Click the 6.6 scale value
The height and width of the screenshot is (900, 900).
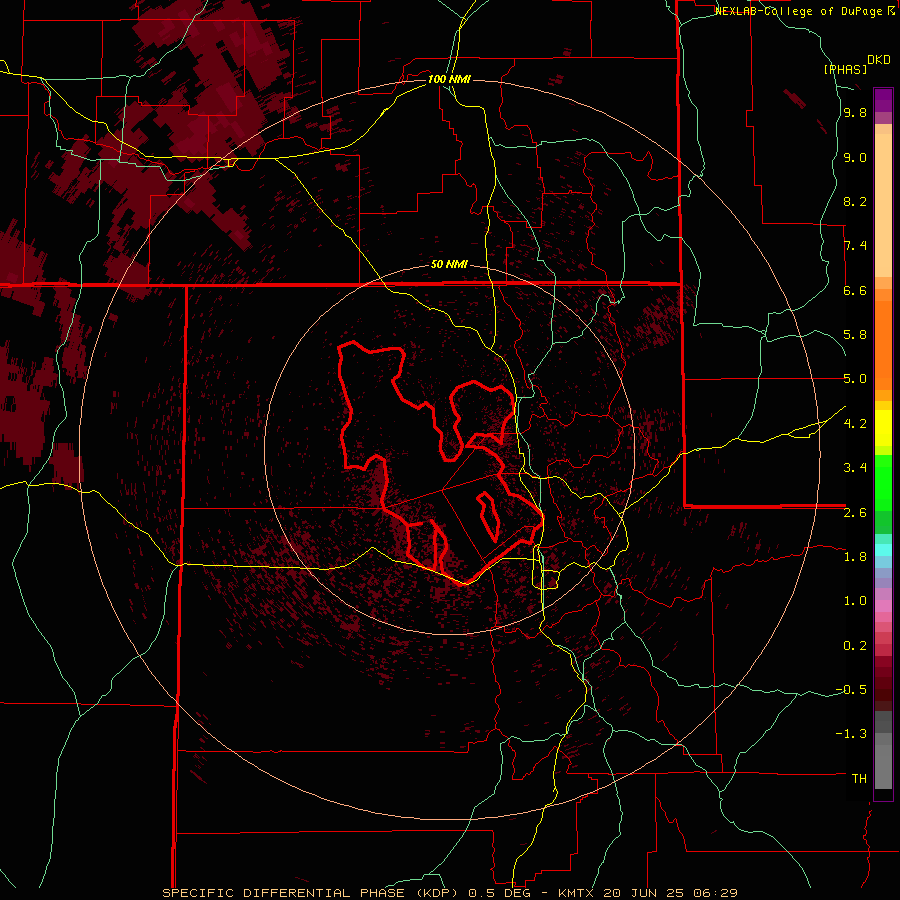[x=855, y=290]
